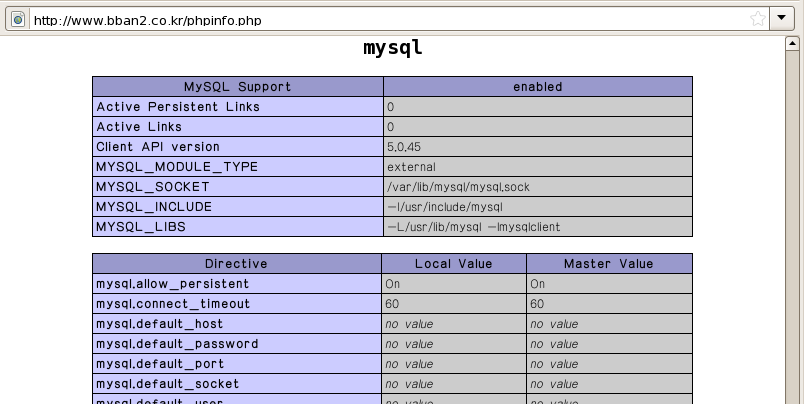Viewport: 804px width, 404px height.
Task: Click the version value '5.0.45'
Action: point(404,147)
